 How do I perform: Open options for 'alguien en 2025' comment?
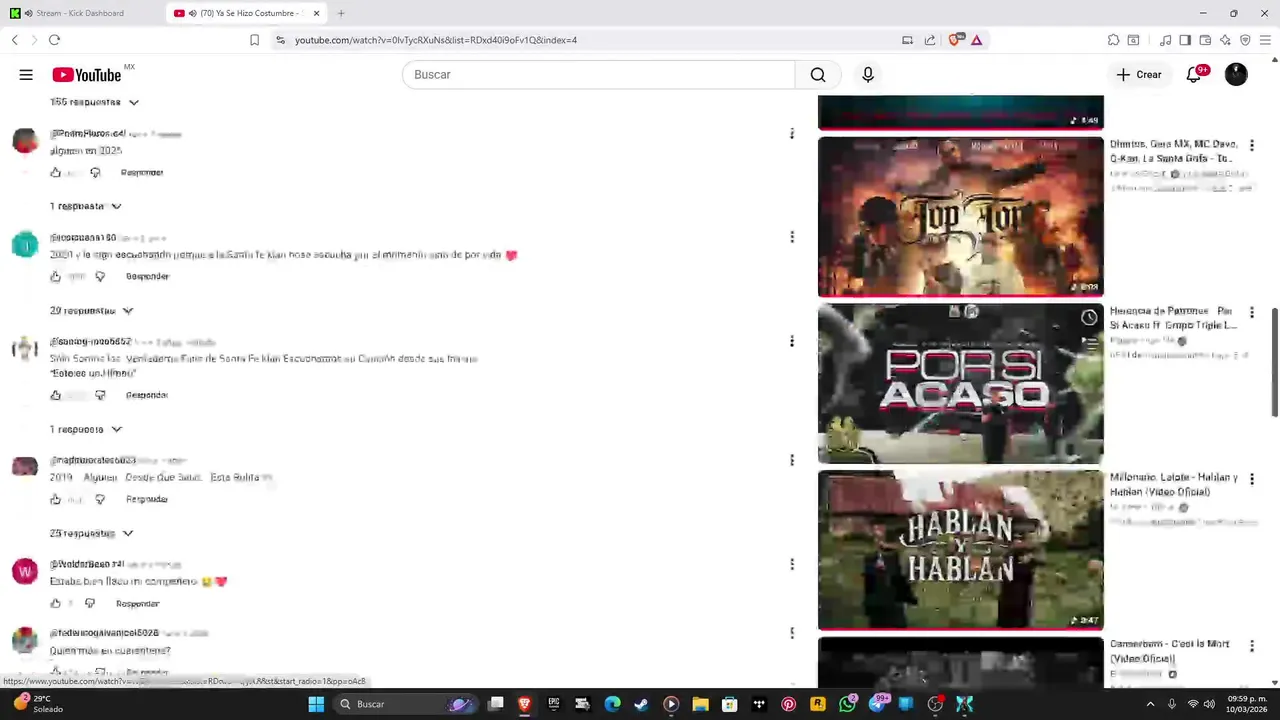792,134
